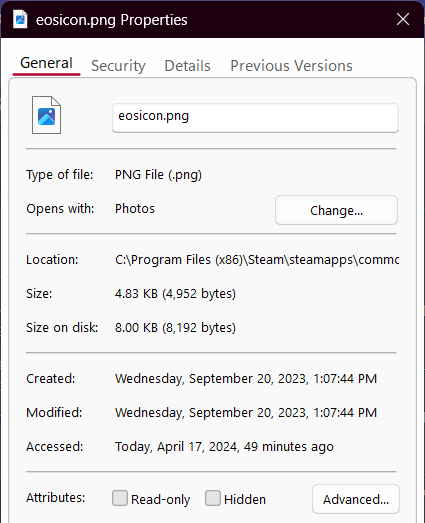
Task: Open the Advanced... attributes dialog
Action: click(356, 499)
